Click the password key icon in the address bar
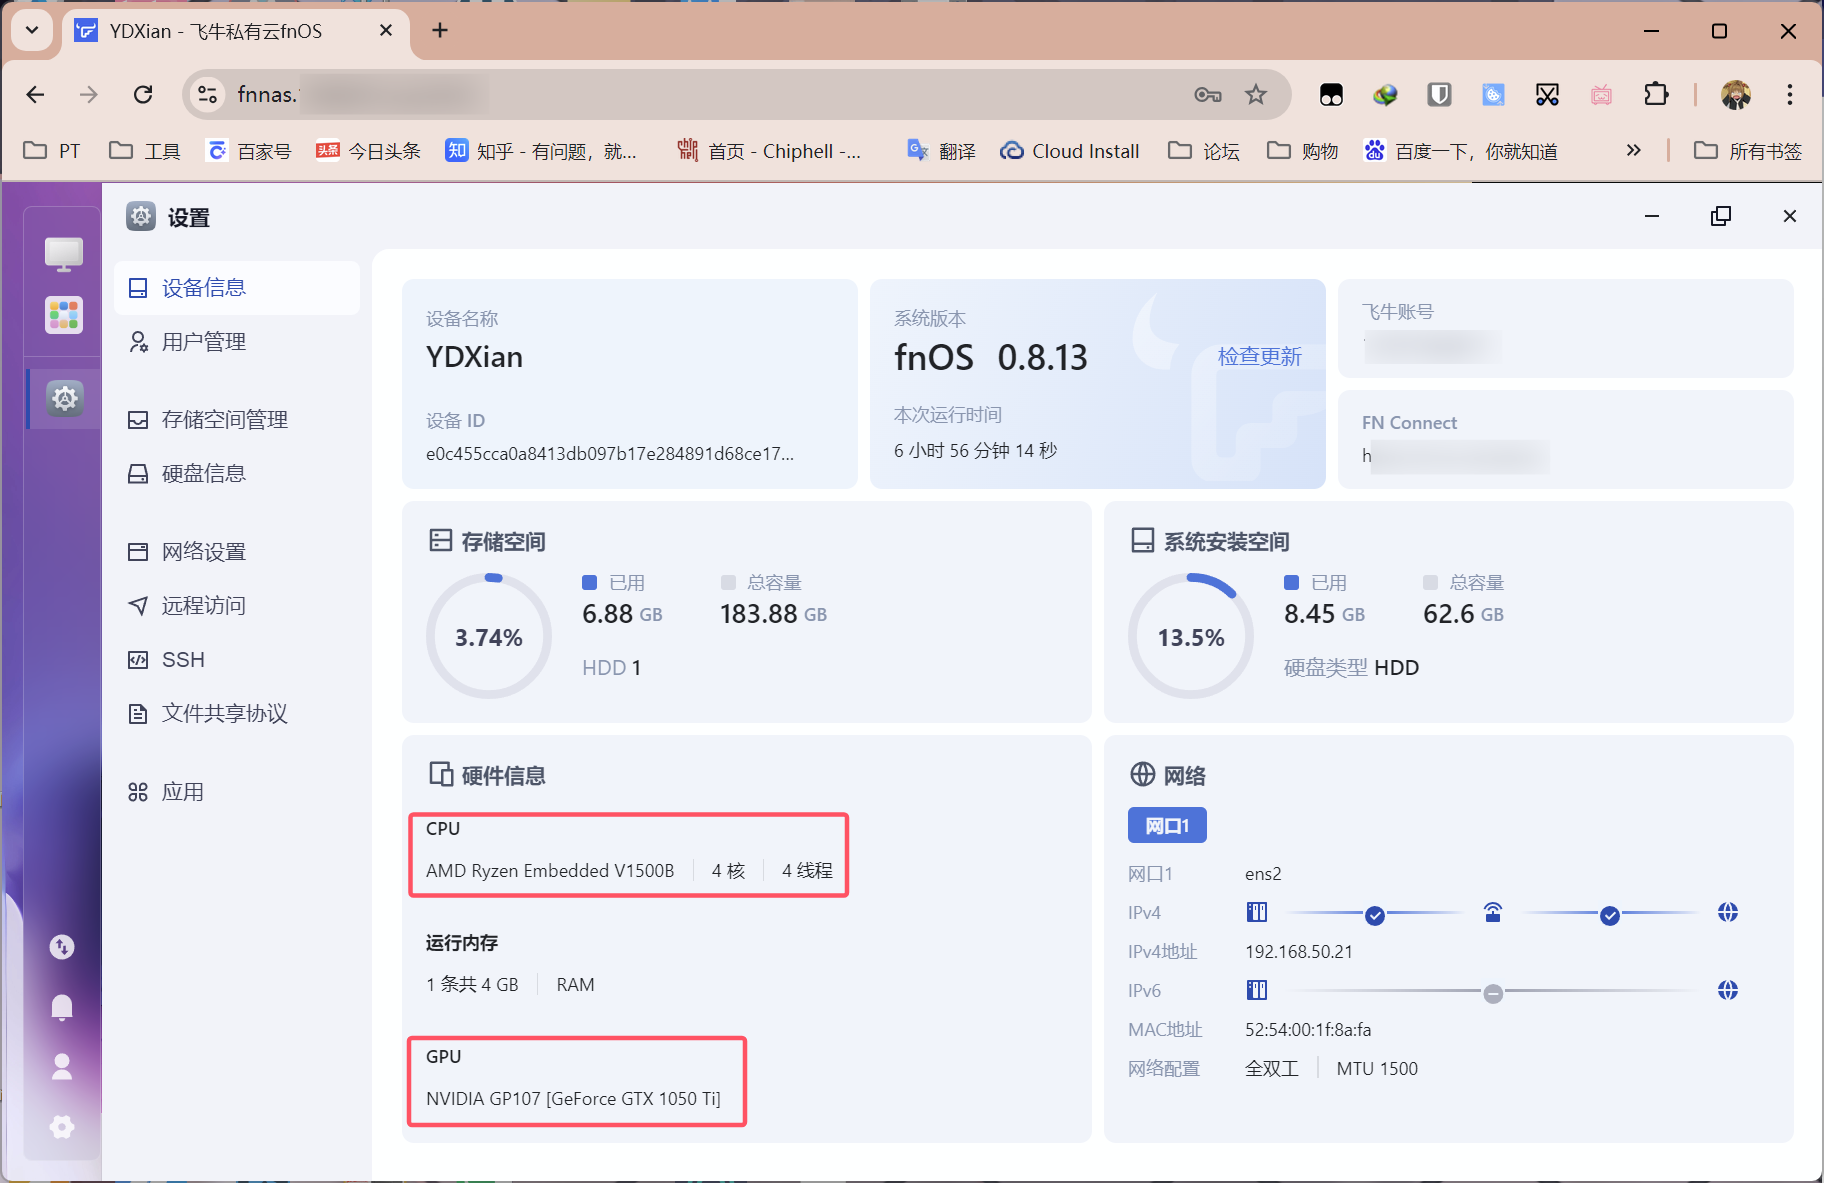The width and height of the screenshot is (1824, 1183). tap(1207, 94)
